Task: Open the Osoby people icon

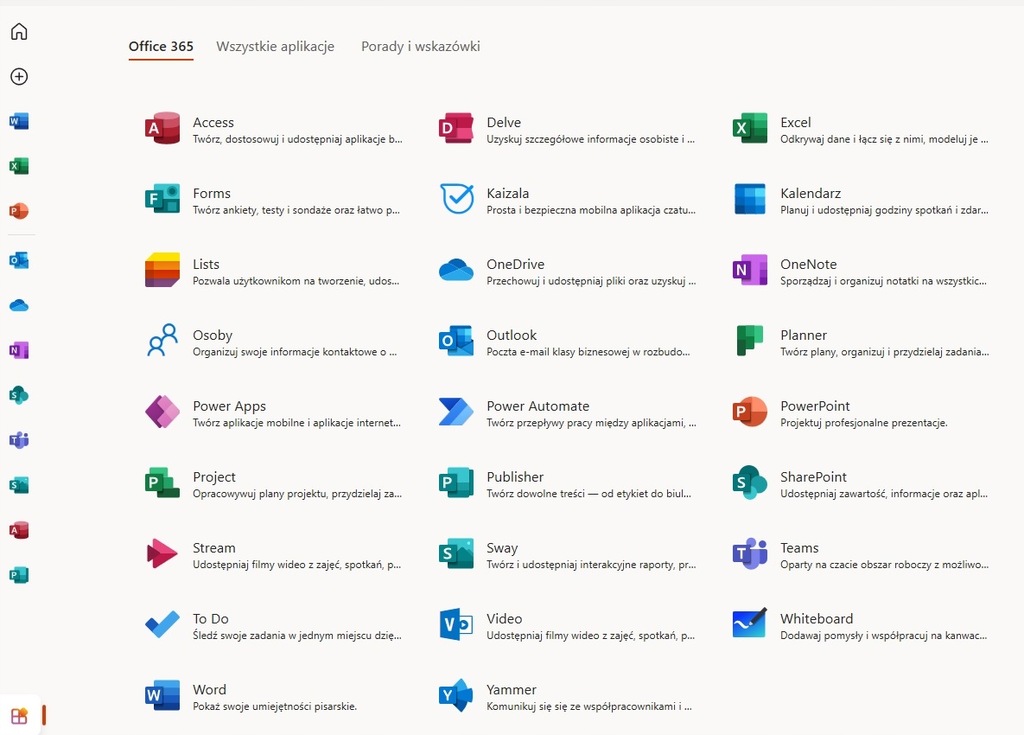Action: tap(162, 341)
